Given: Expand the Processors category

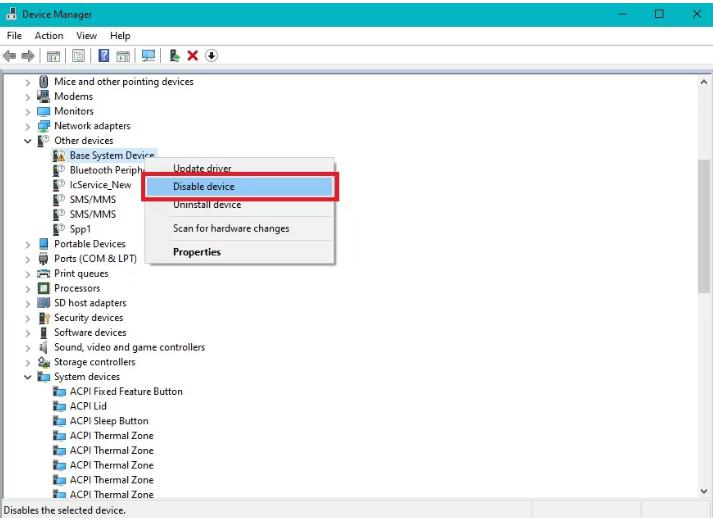Looking at the screenshot, I should (x=28, y=289).
